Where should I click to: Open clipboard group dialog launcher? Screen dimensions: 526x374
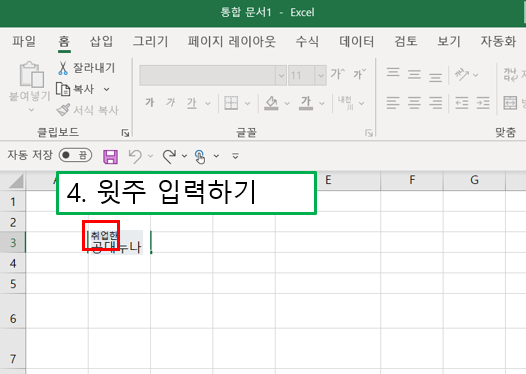pyautogui.click(x=125, y=133)
